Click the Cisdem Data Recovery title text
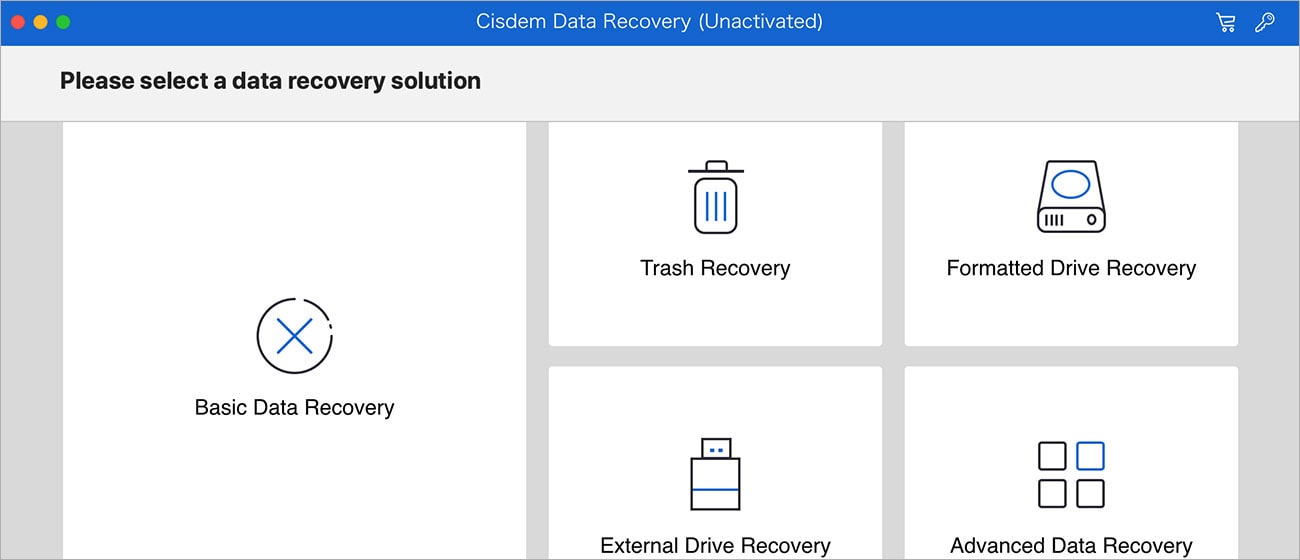This screenshot has width=1300, height=560. point(649,22)
